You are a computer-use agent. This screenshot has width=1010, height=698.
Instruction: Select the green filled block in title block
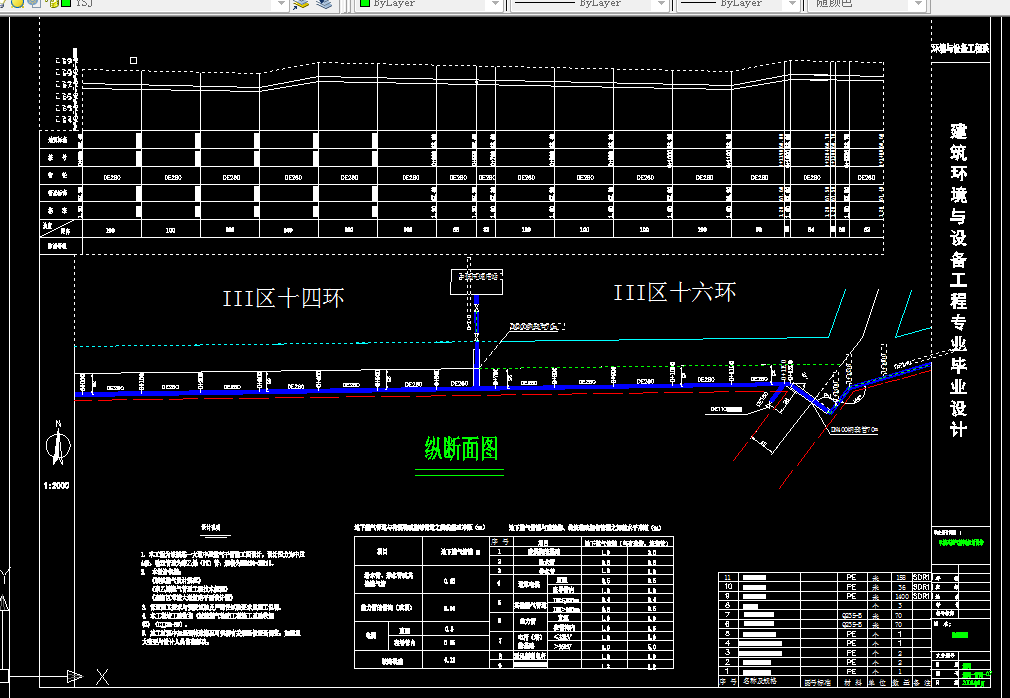pos(960,635)
